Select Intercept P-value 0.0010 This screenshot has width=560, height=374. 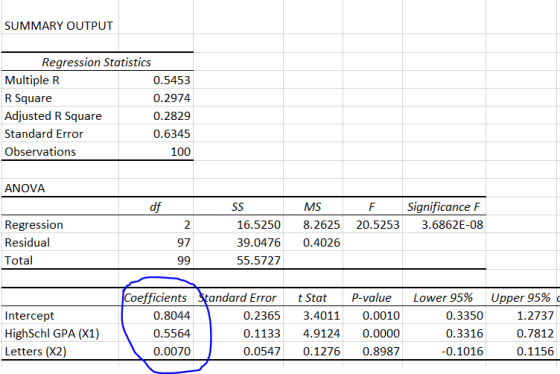click(381, 315)
